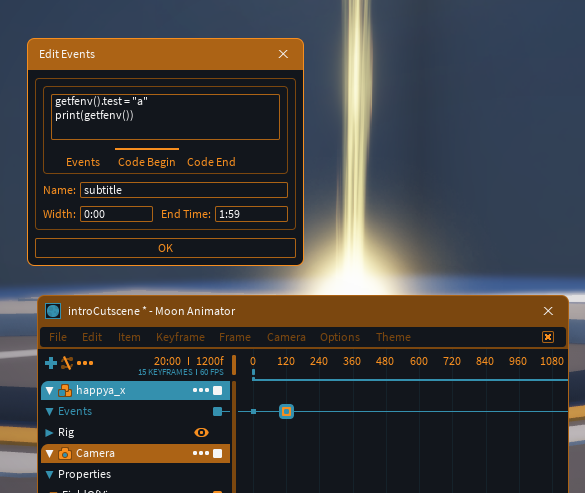585x493 pixels.
Task: Toggle the Rig eye visibility
Action: 201,432
